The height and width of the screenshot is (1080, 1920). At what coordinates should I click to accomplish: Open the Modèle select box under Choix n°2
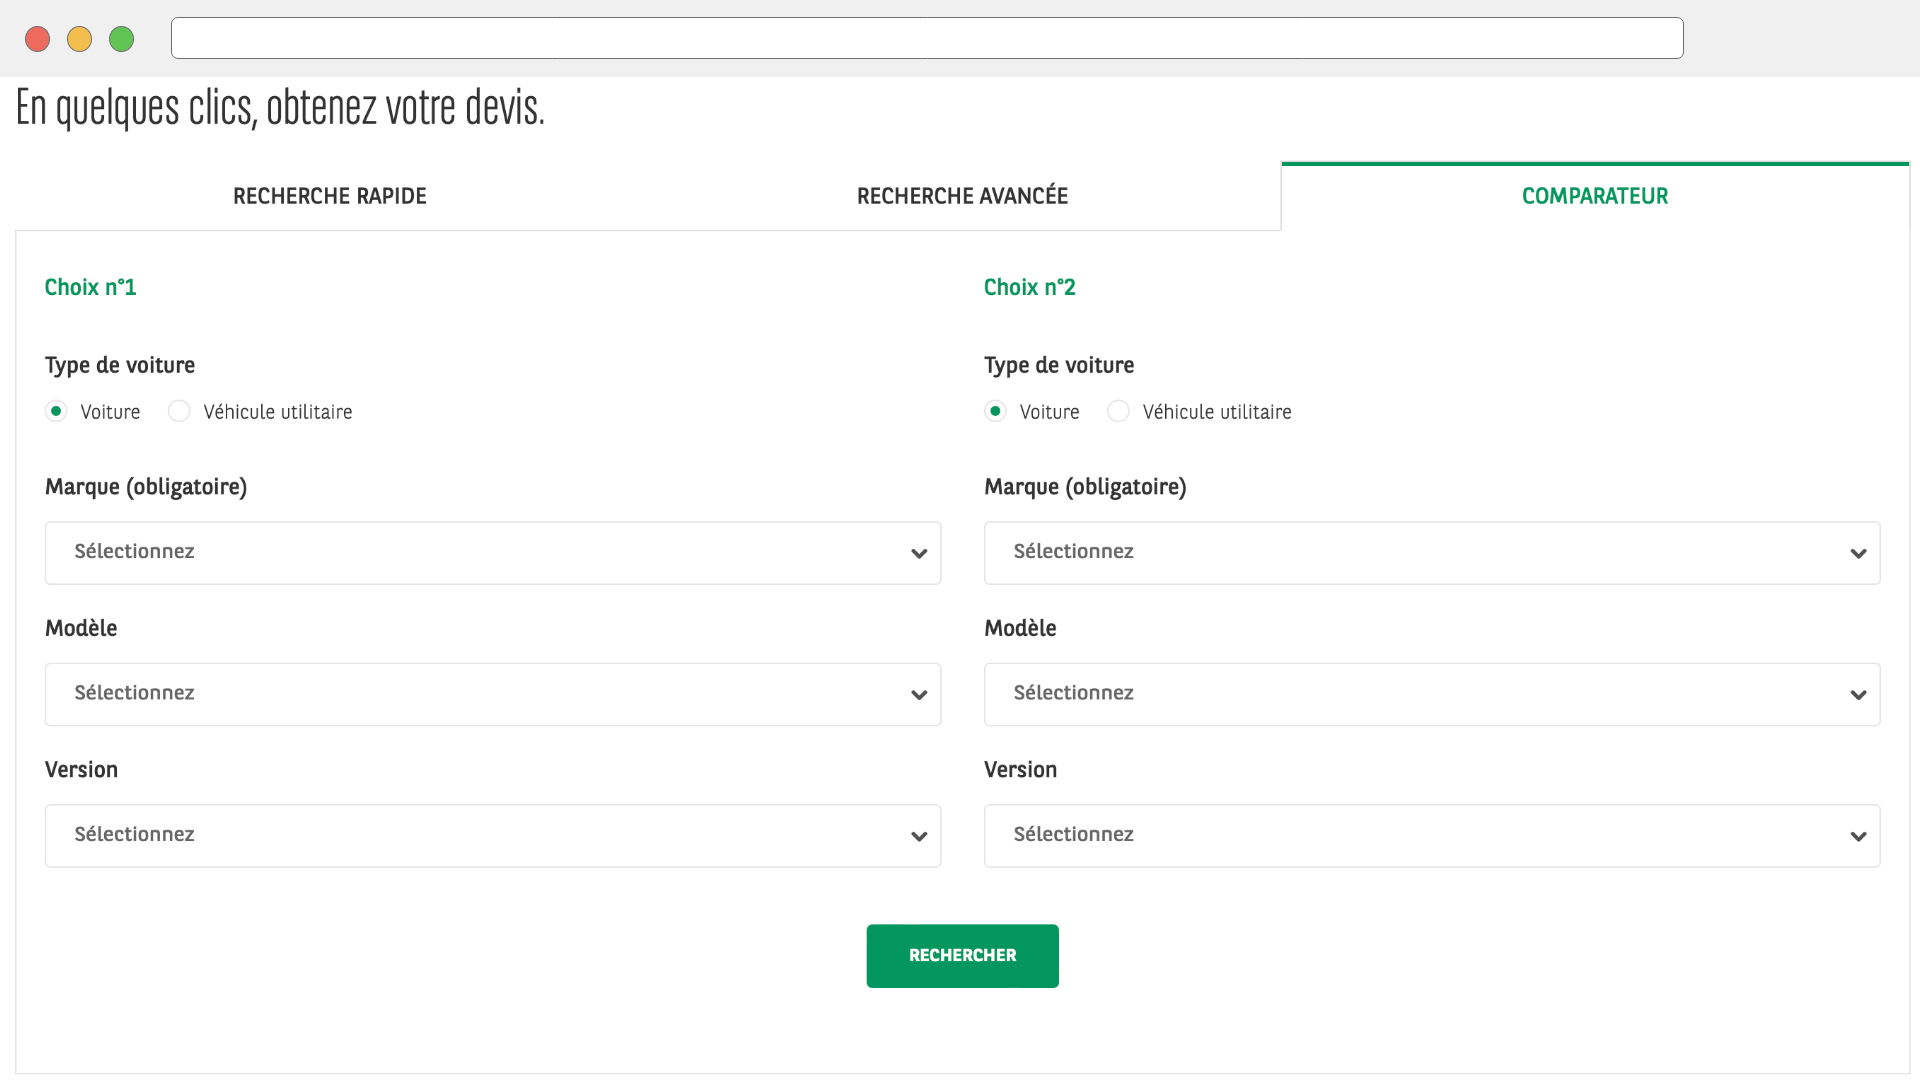coord(1431,694)
